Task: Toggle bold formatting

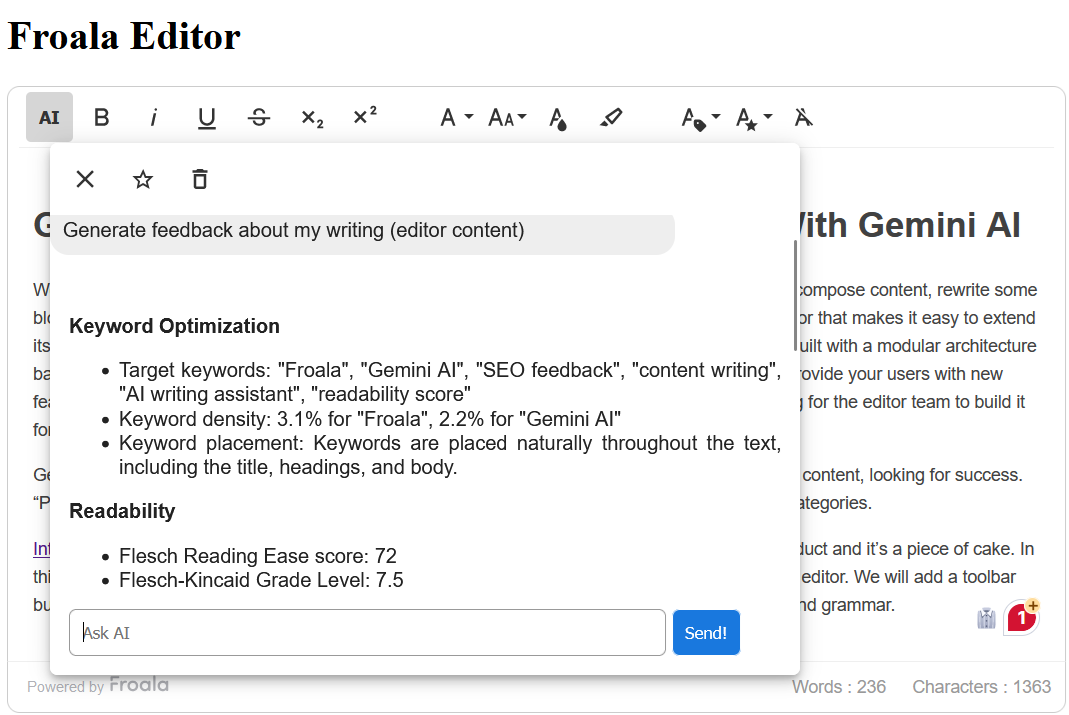Action: point(102,117)
